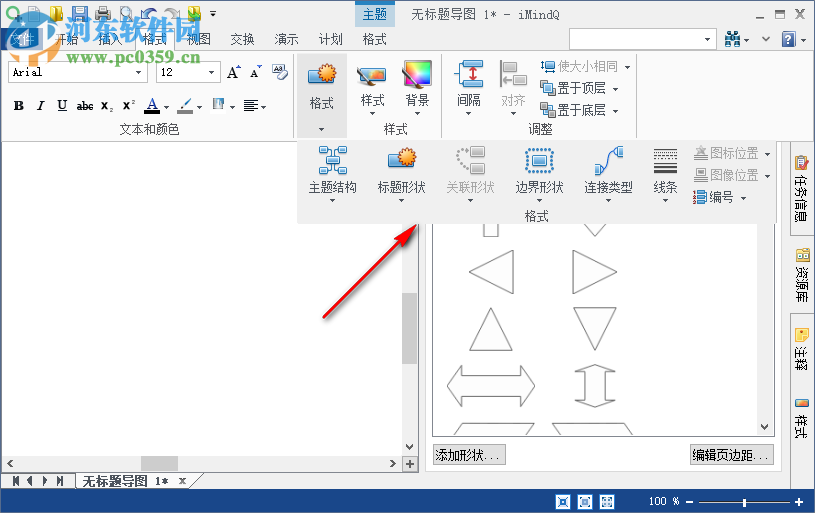The height and width of the screenshot is (513, 815).
Task: Click the zoom slider handle
Action: pyautogui.click(x=744, y=502)
